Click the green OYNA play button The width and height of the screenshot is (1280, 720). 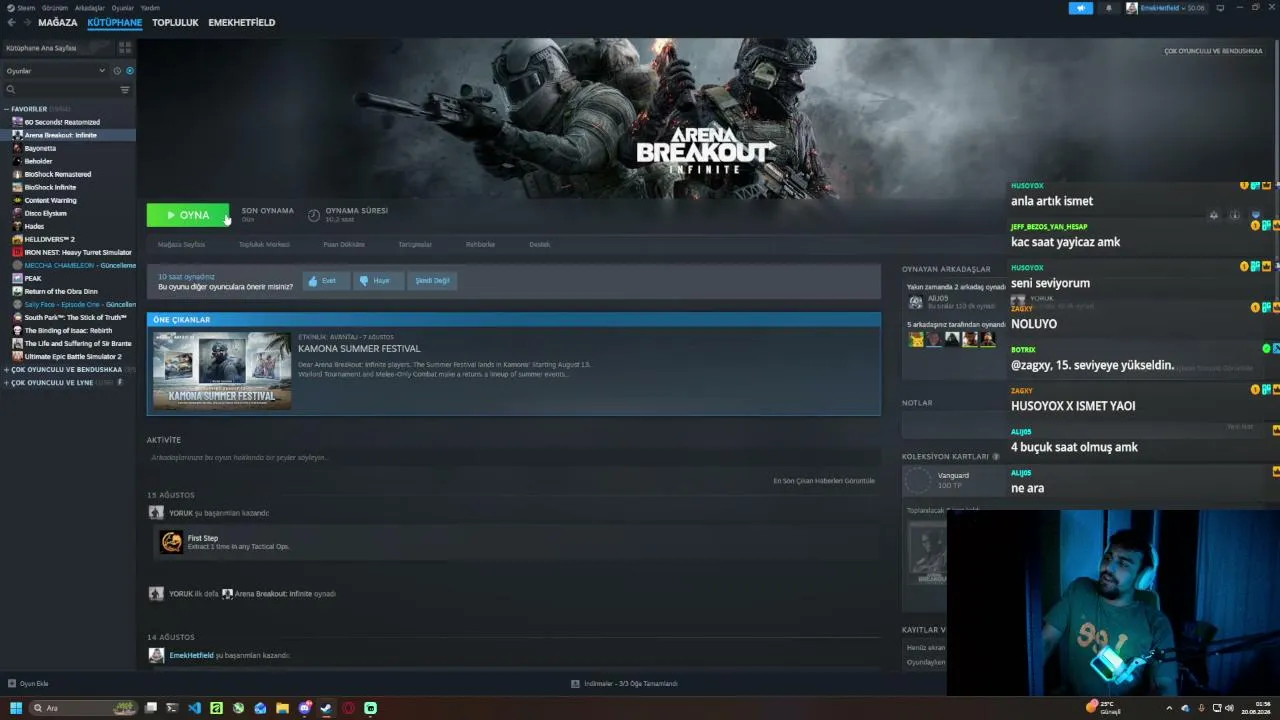[188, 215]
